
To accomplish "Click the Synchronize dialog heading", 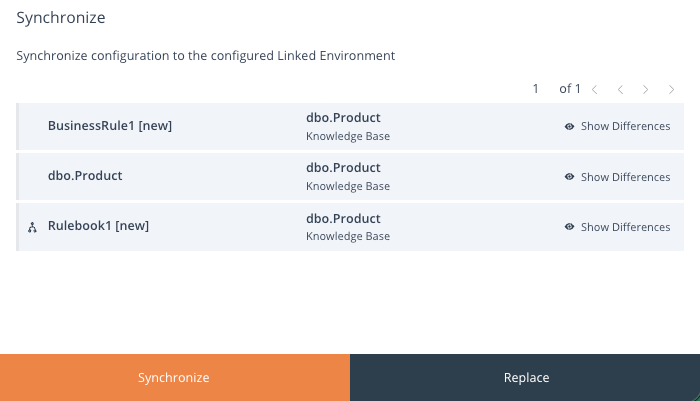I will (61, 18).
